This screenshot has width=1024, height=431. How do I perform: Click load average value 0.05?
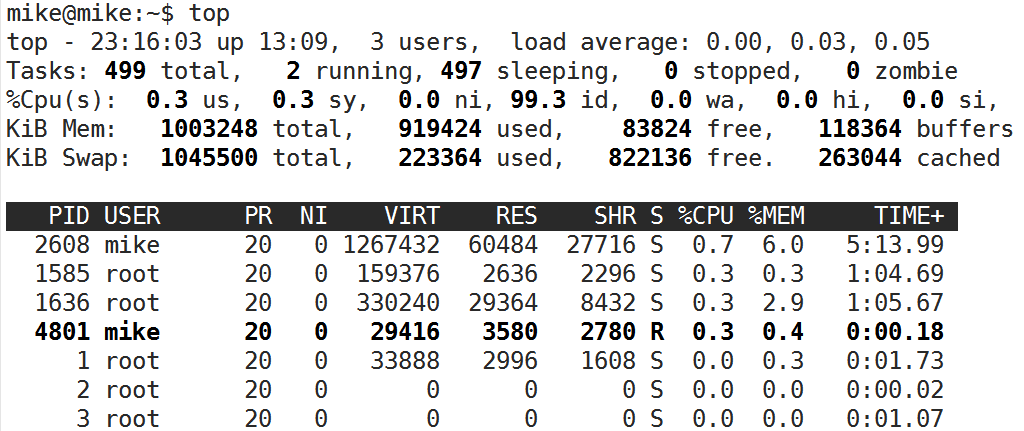tap(902, 42)
